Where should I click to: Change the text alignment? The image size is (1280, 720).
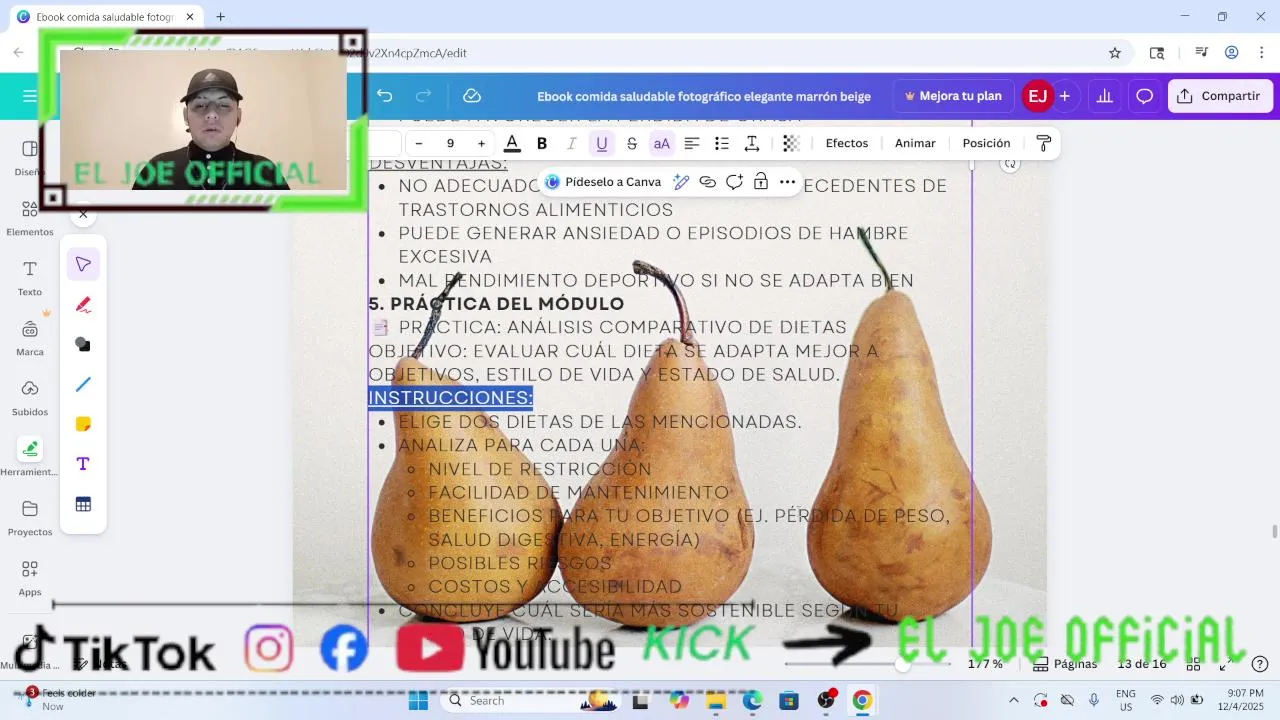tap(692, 143)
